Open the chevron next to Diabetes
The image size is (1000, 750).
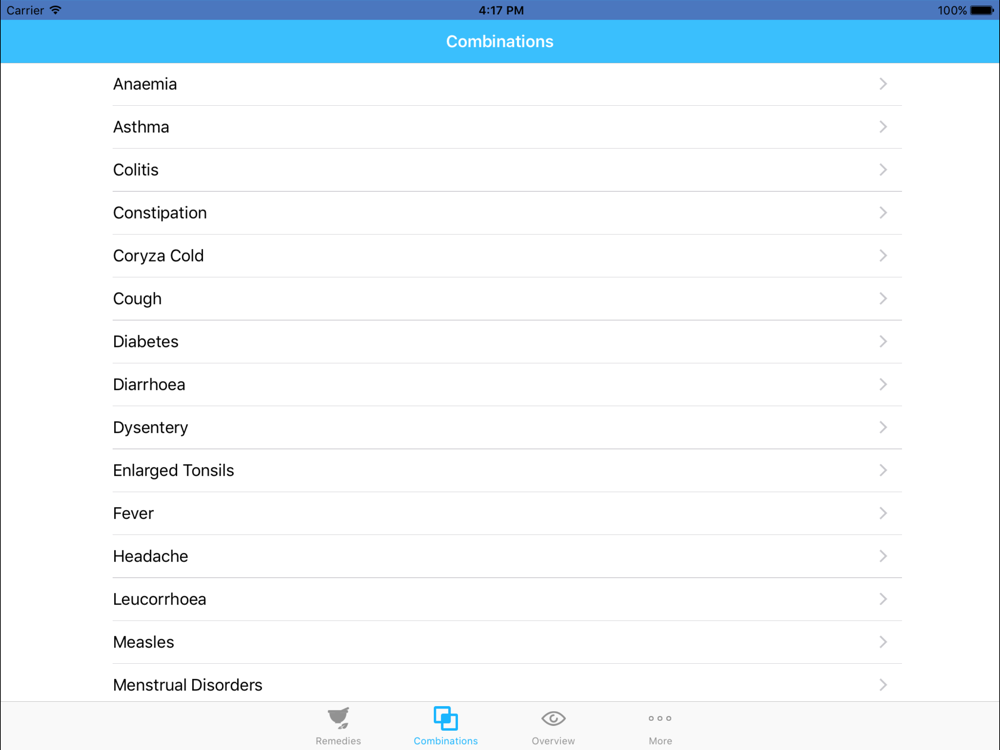coord(883,341)
